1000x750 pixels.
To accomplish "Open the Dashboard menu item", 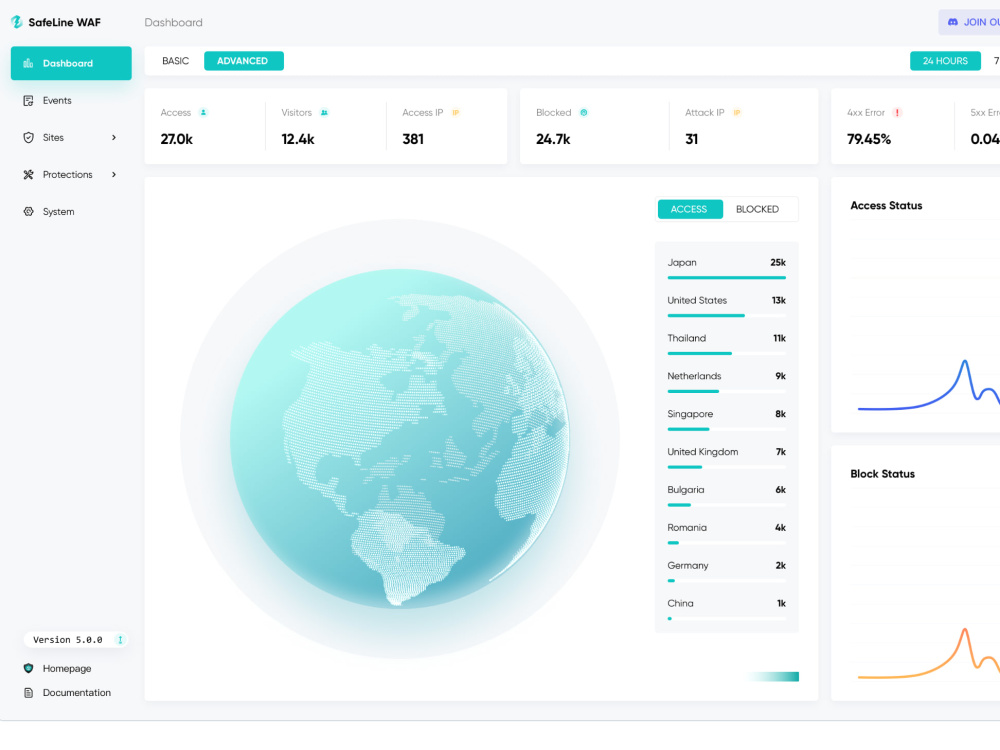I will (x=71, y=63).
